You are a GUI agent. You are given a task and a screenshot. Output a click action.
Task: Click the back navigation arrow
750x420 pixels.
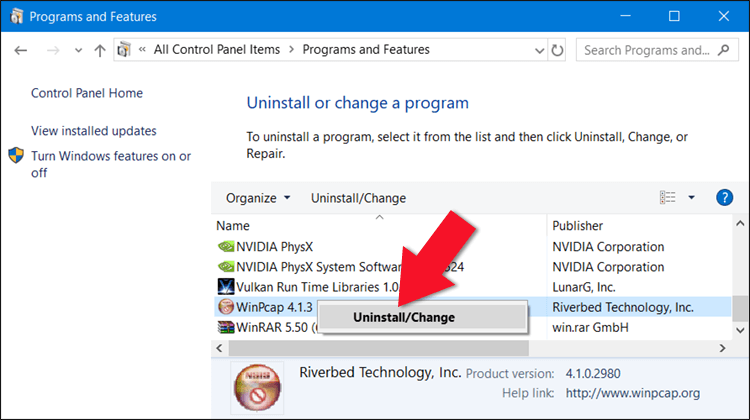coord(21,50)
